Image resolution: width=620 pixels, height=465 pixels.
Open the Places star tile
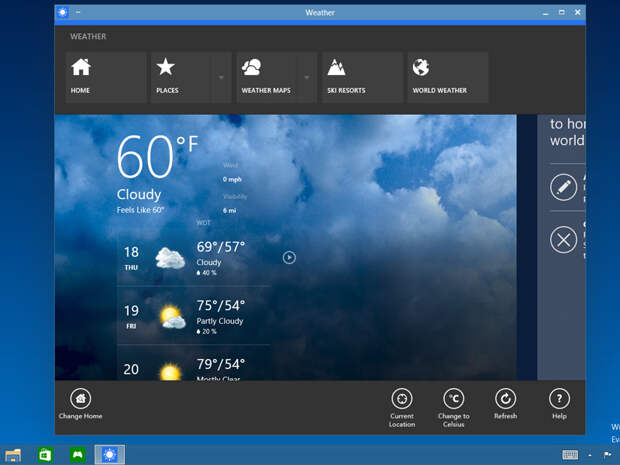click(x=180, y=78)
